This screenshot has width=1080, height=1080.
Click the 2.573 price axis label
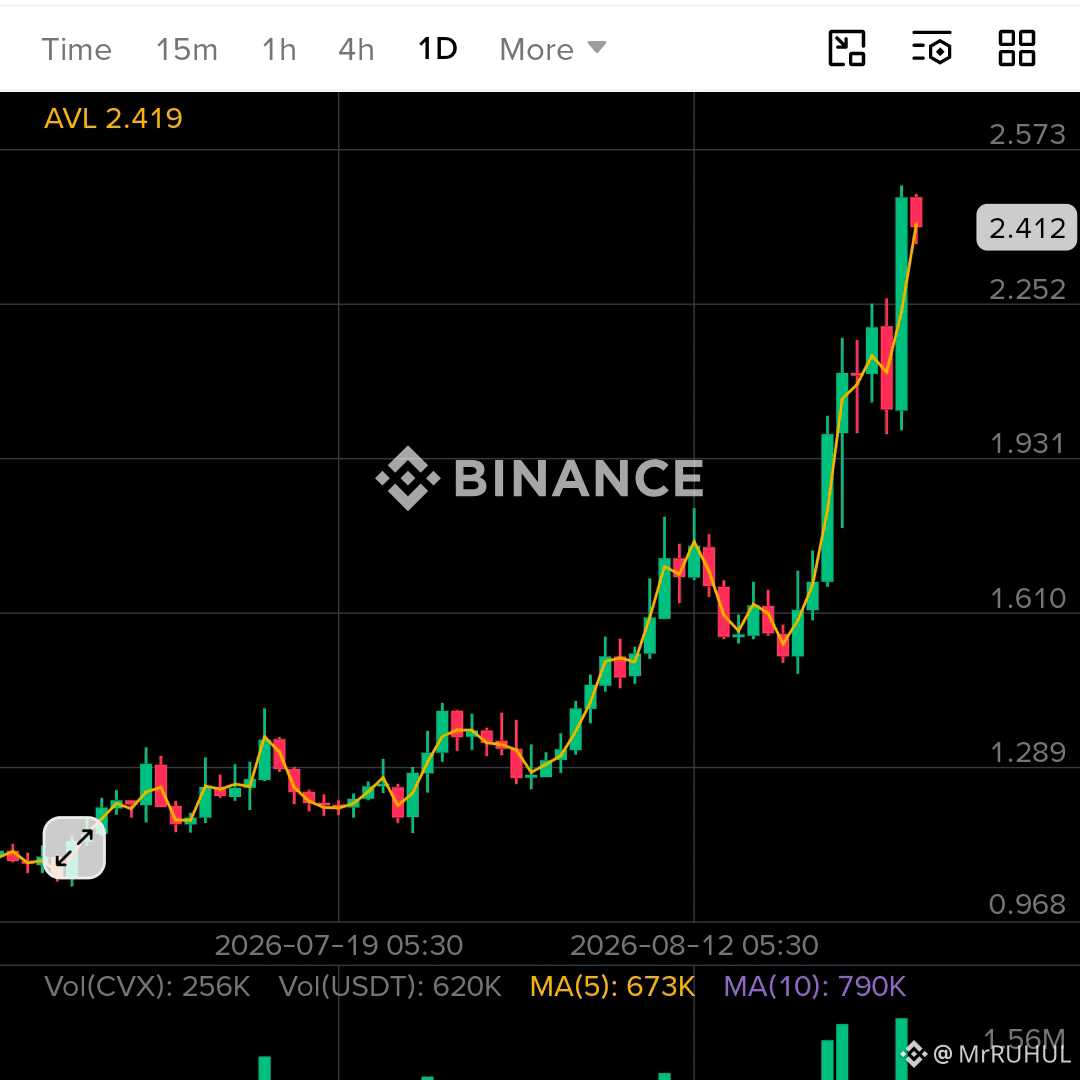[1027, 134]
